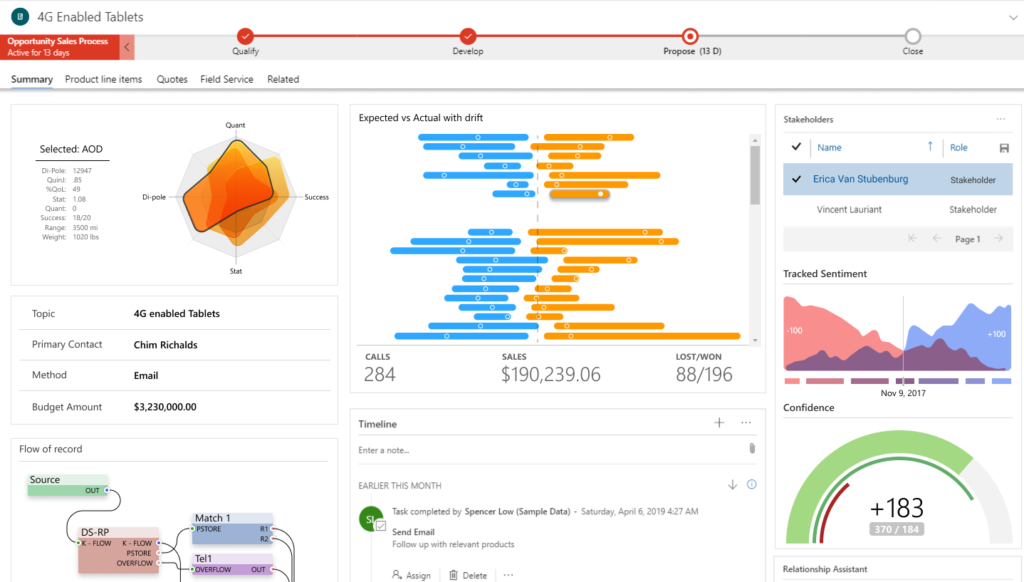This screenshot has width=1024, height=582.
Task: Save stakeholder changes with the floppy disk icon
Action: tap(1004, 148)
